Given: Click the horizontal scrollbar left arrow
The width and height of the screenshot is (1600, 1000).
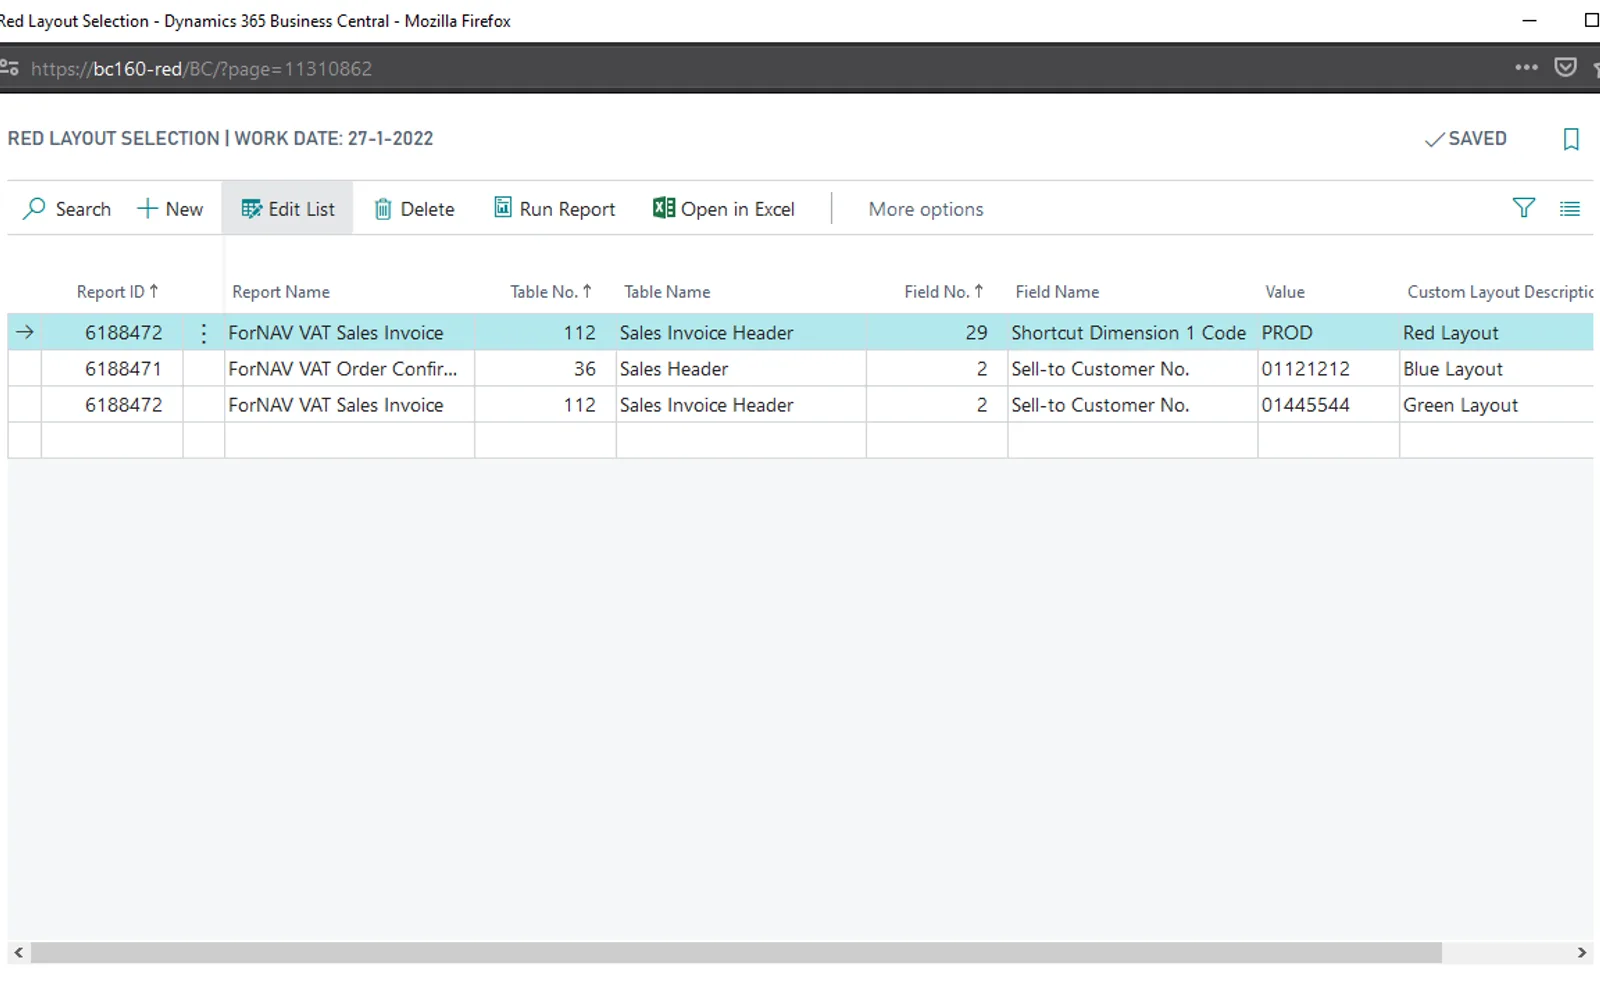Looking at the screenshot, I should tap(18, 953).
